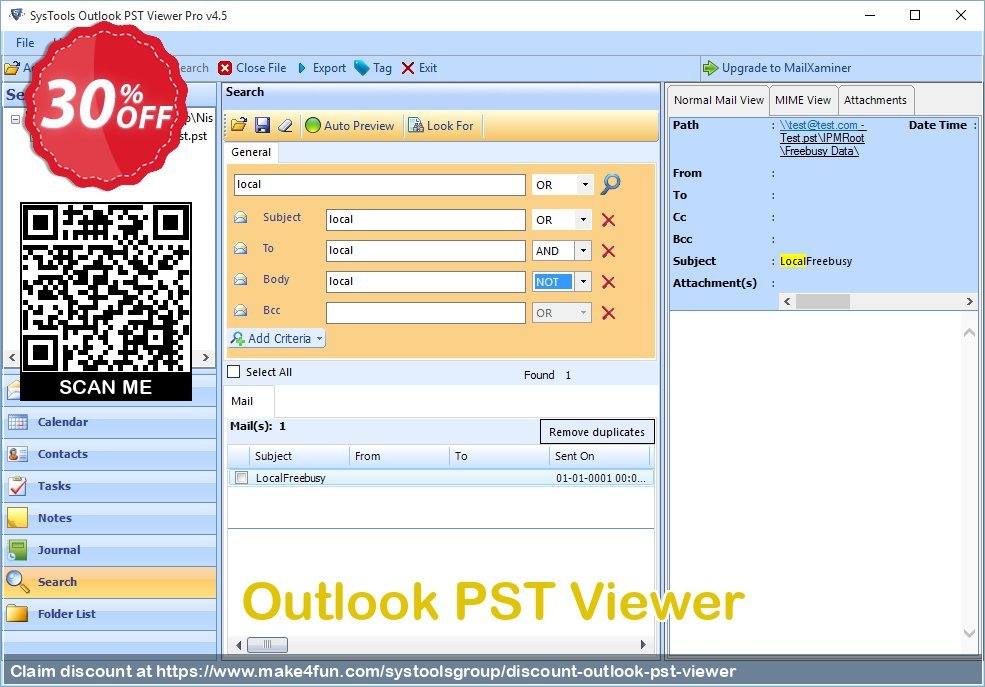Click the Search magnifier icon in sidebar
This screenshot has height=687, width=985.
[18, 582]
